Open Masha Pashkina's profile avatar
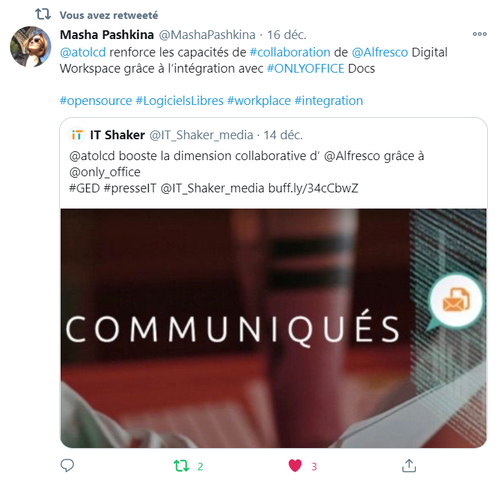This screenshot has height=481, width=500. pyautogui.click(x=30, y=47)
